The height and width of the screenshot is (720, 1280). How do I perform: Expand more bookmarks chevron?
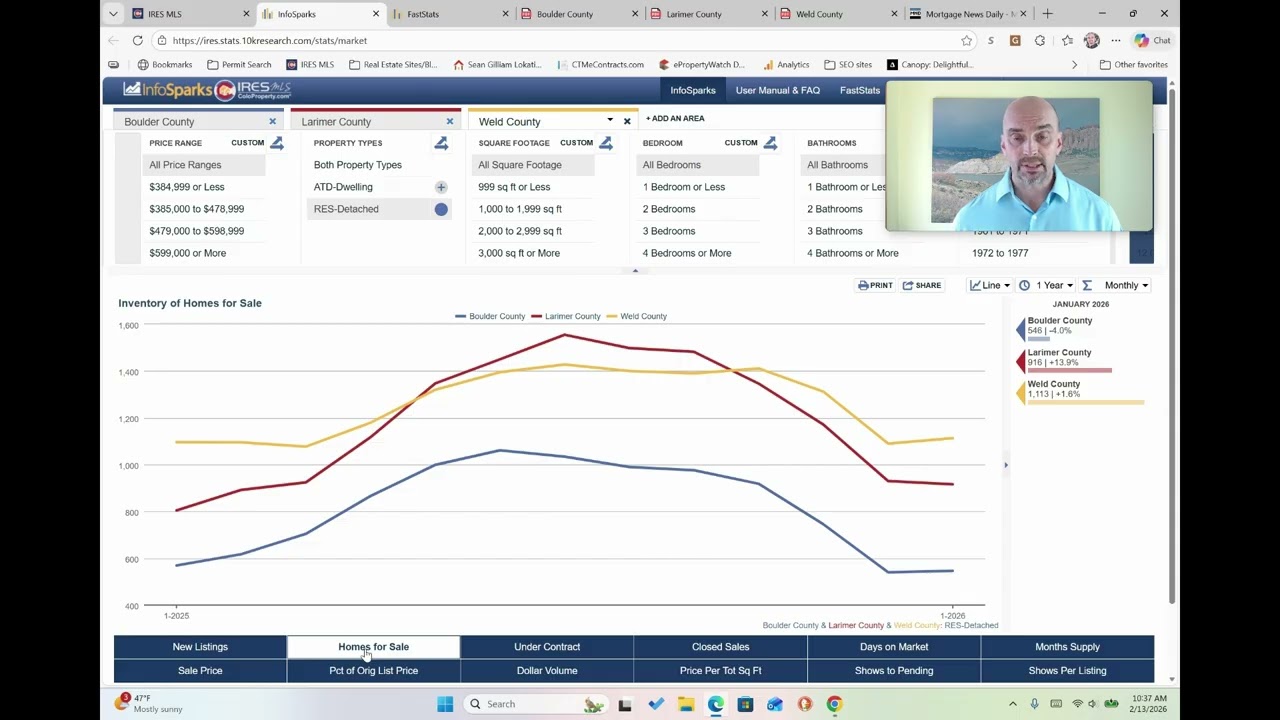1074,65
